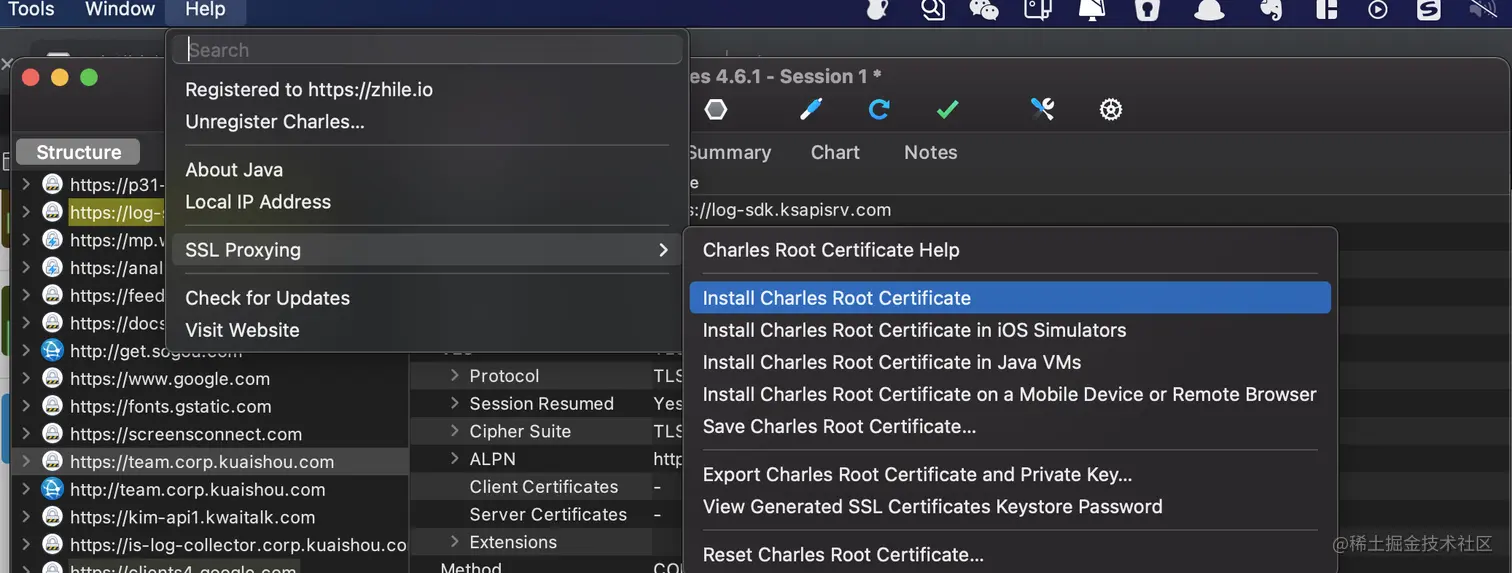1512x573 pixels.
Task: Click lock icon beside https://fonts.gstatic.com
Action: tap(52, 406)
